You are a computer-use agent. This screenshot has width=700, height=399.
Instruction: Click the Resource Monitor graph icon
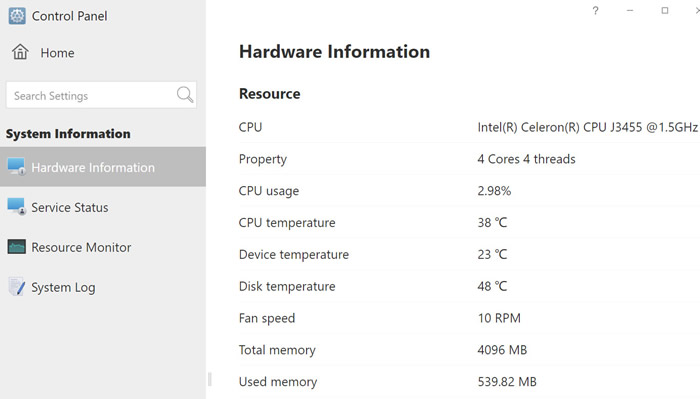point(17,246)
